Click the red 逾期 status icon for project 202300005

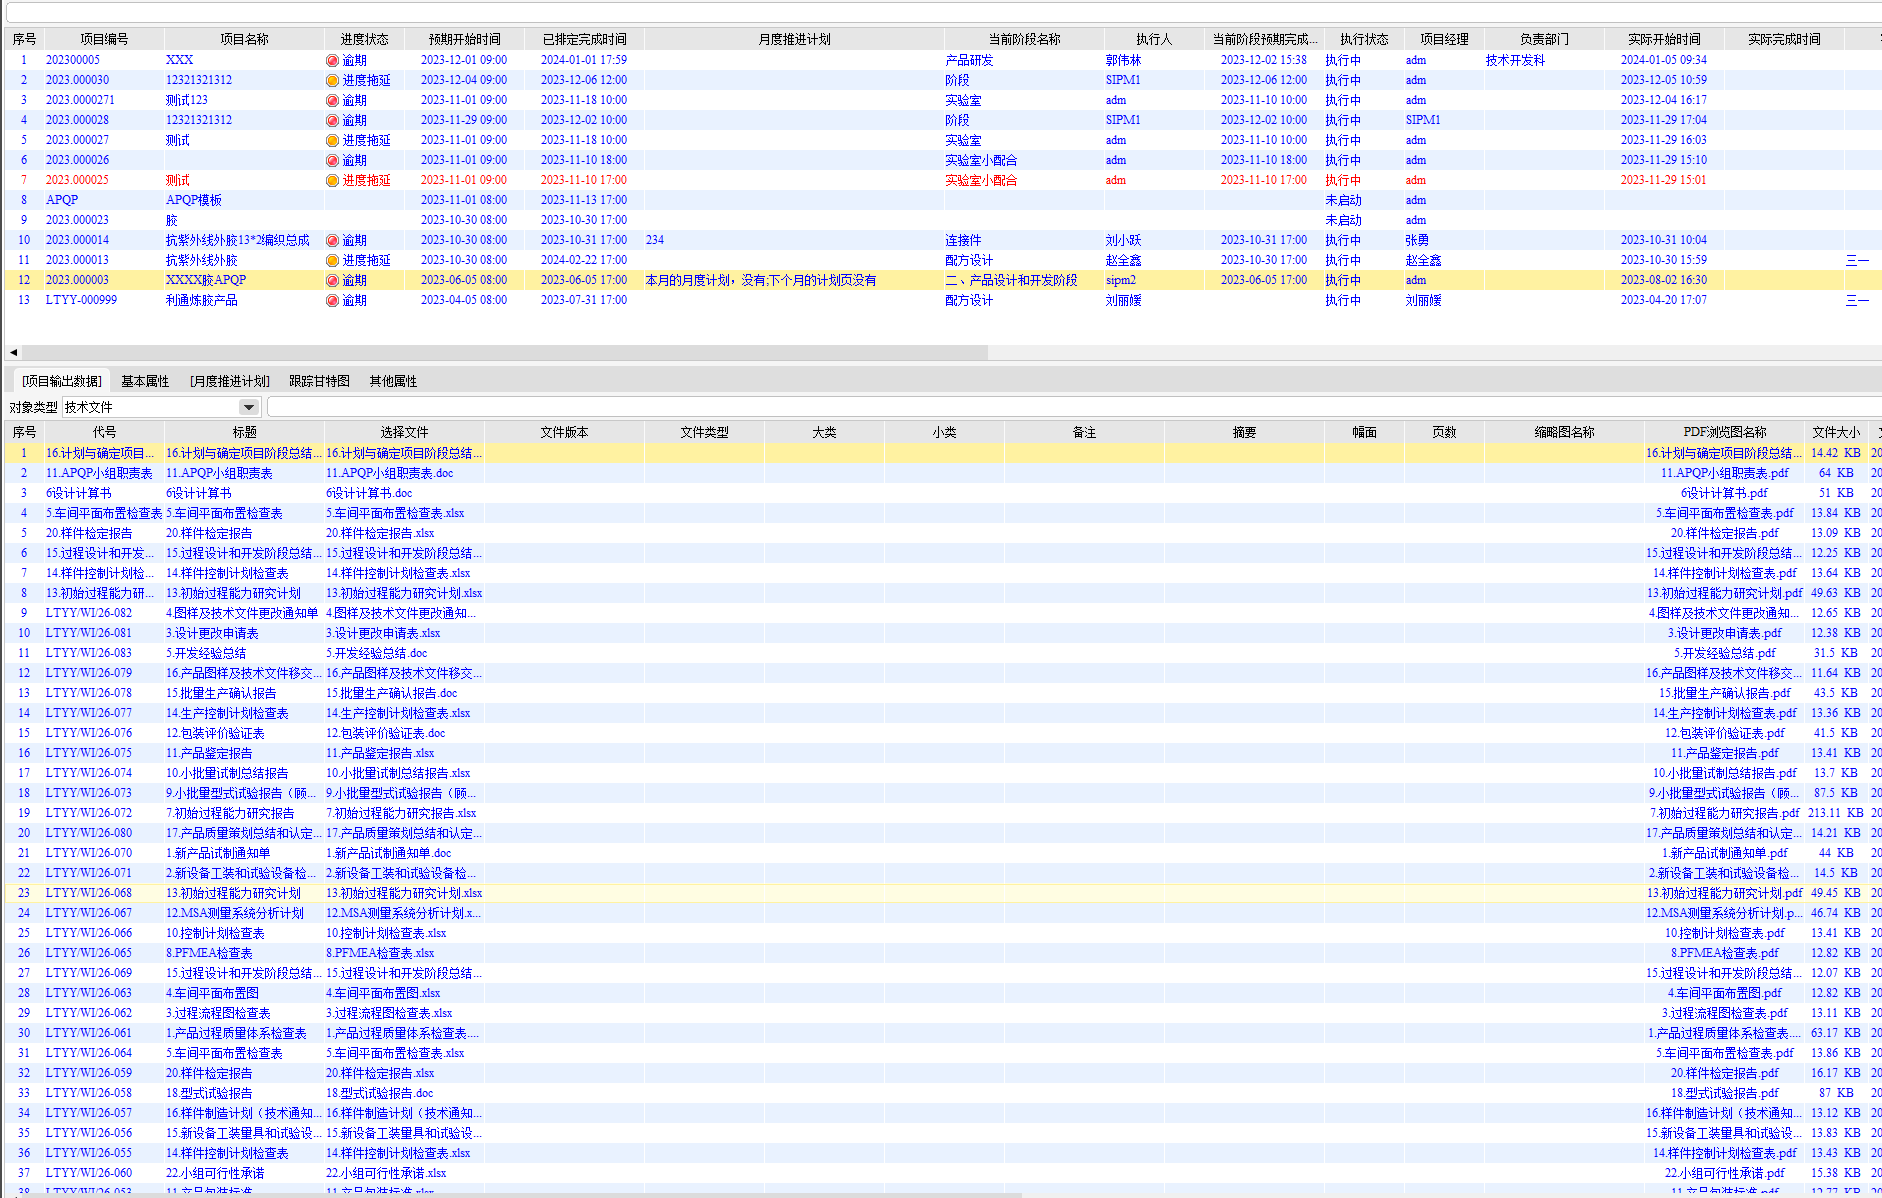click(x=332, y=60)
